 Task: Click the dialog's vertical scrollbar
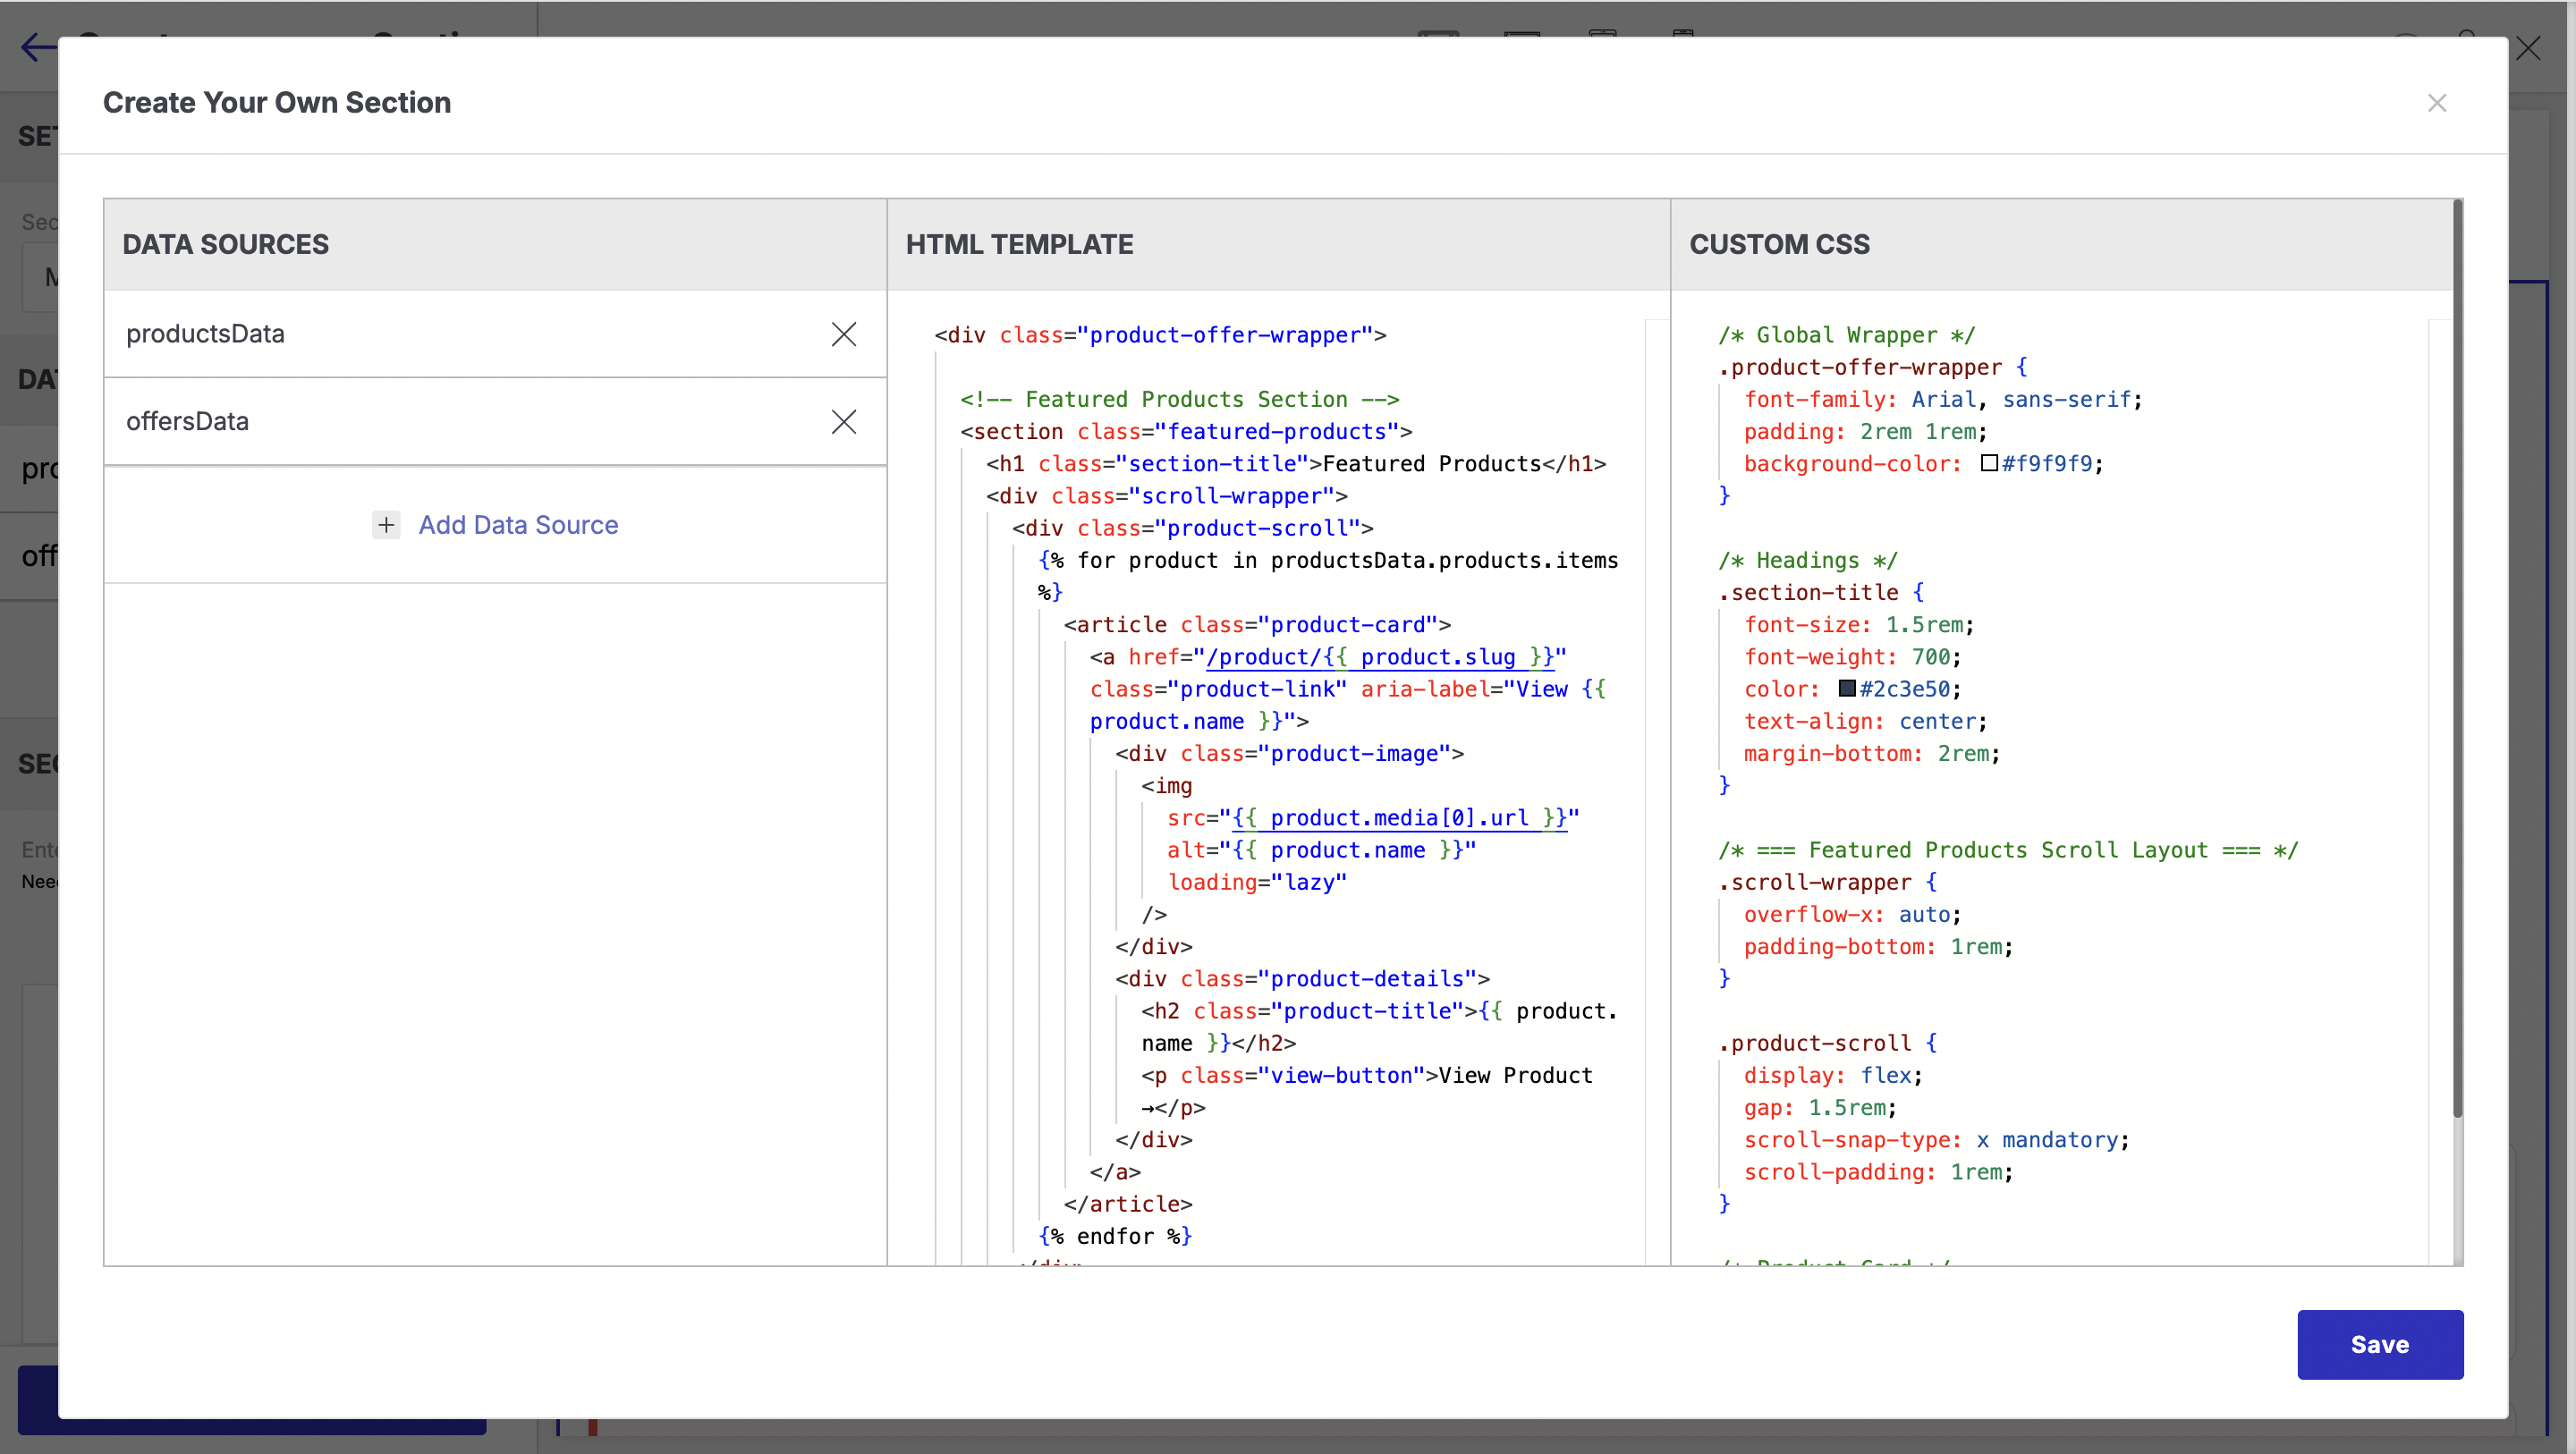click(x=2457, y=660)
